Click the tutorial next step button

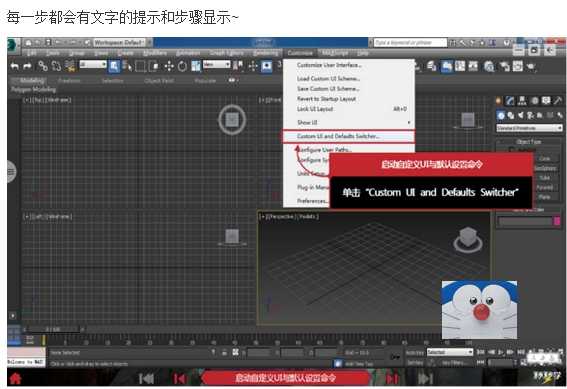coord(392,379)
